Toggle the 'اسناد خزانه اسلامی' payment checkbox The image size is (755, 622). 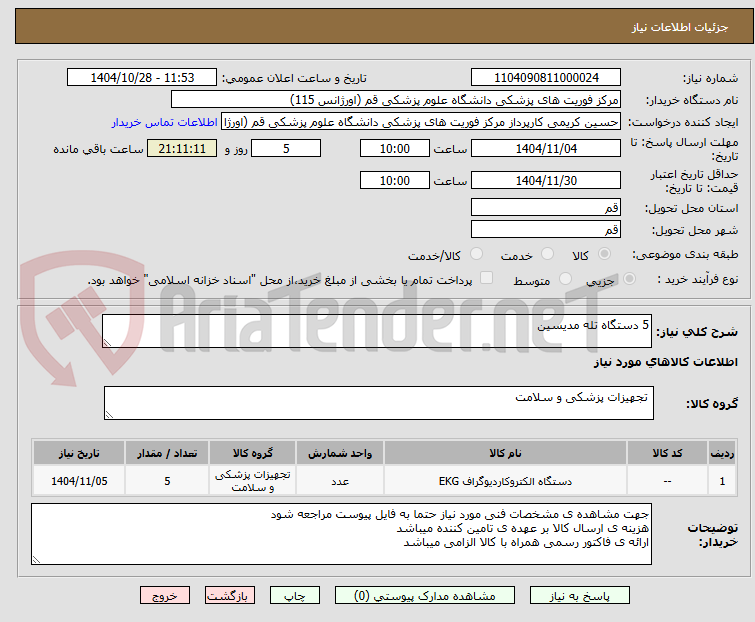pos(487,278)
